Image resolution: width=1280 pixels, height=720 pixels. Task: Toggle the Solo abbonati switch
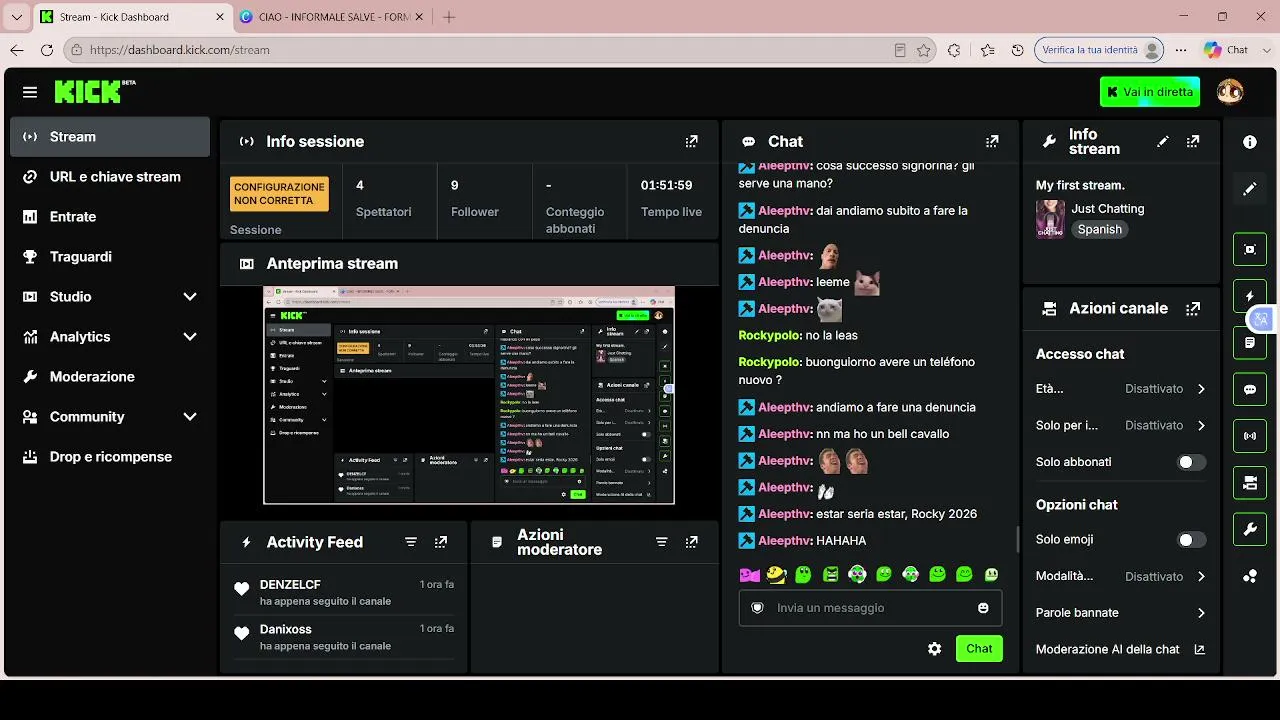tap(1191, 462)
